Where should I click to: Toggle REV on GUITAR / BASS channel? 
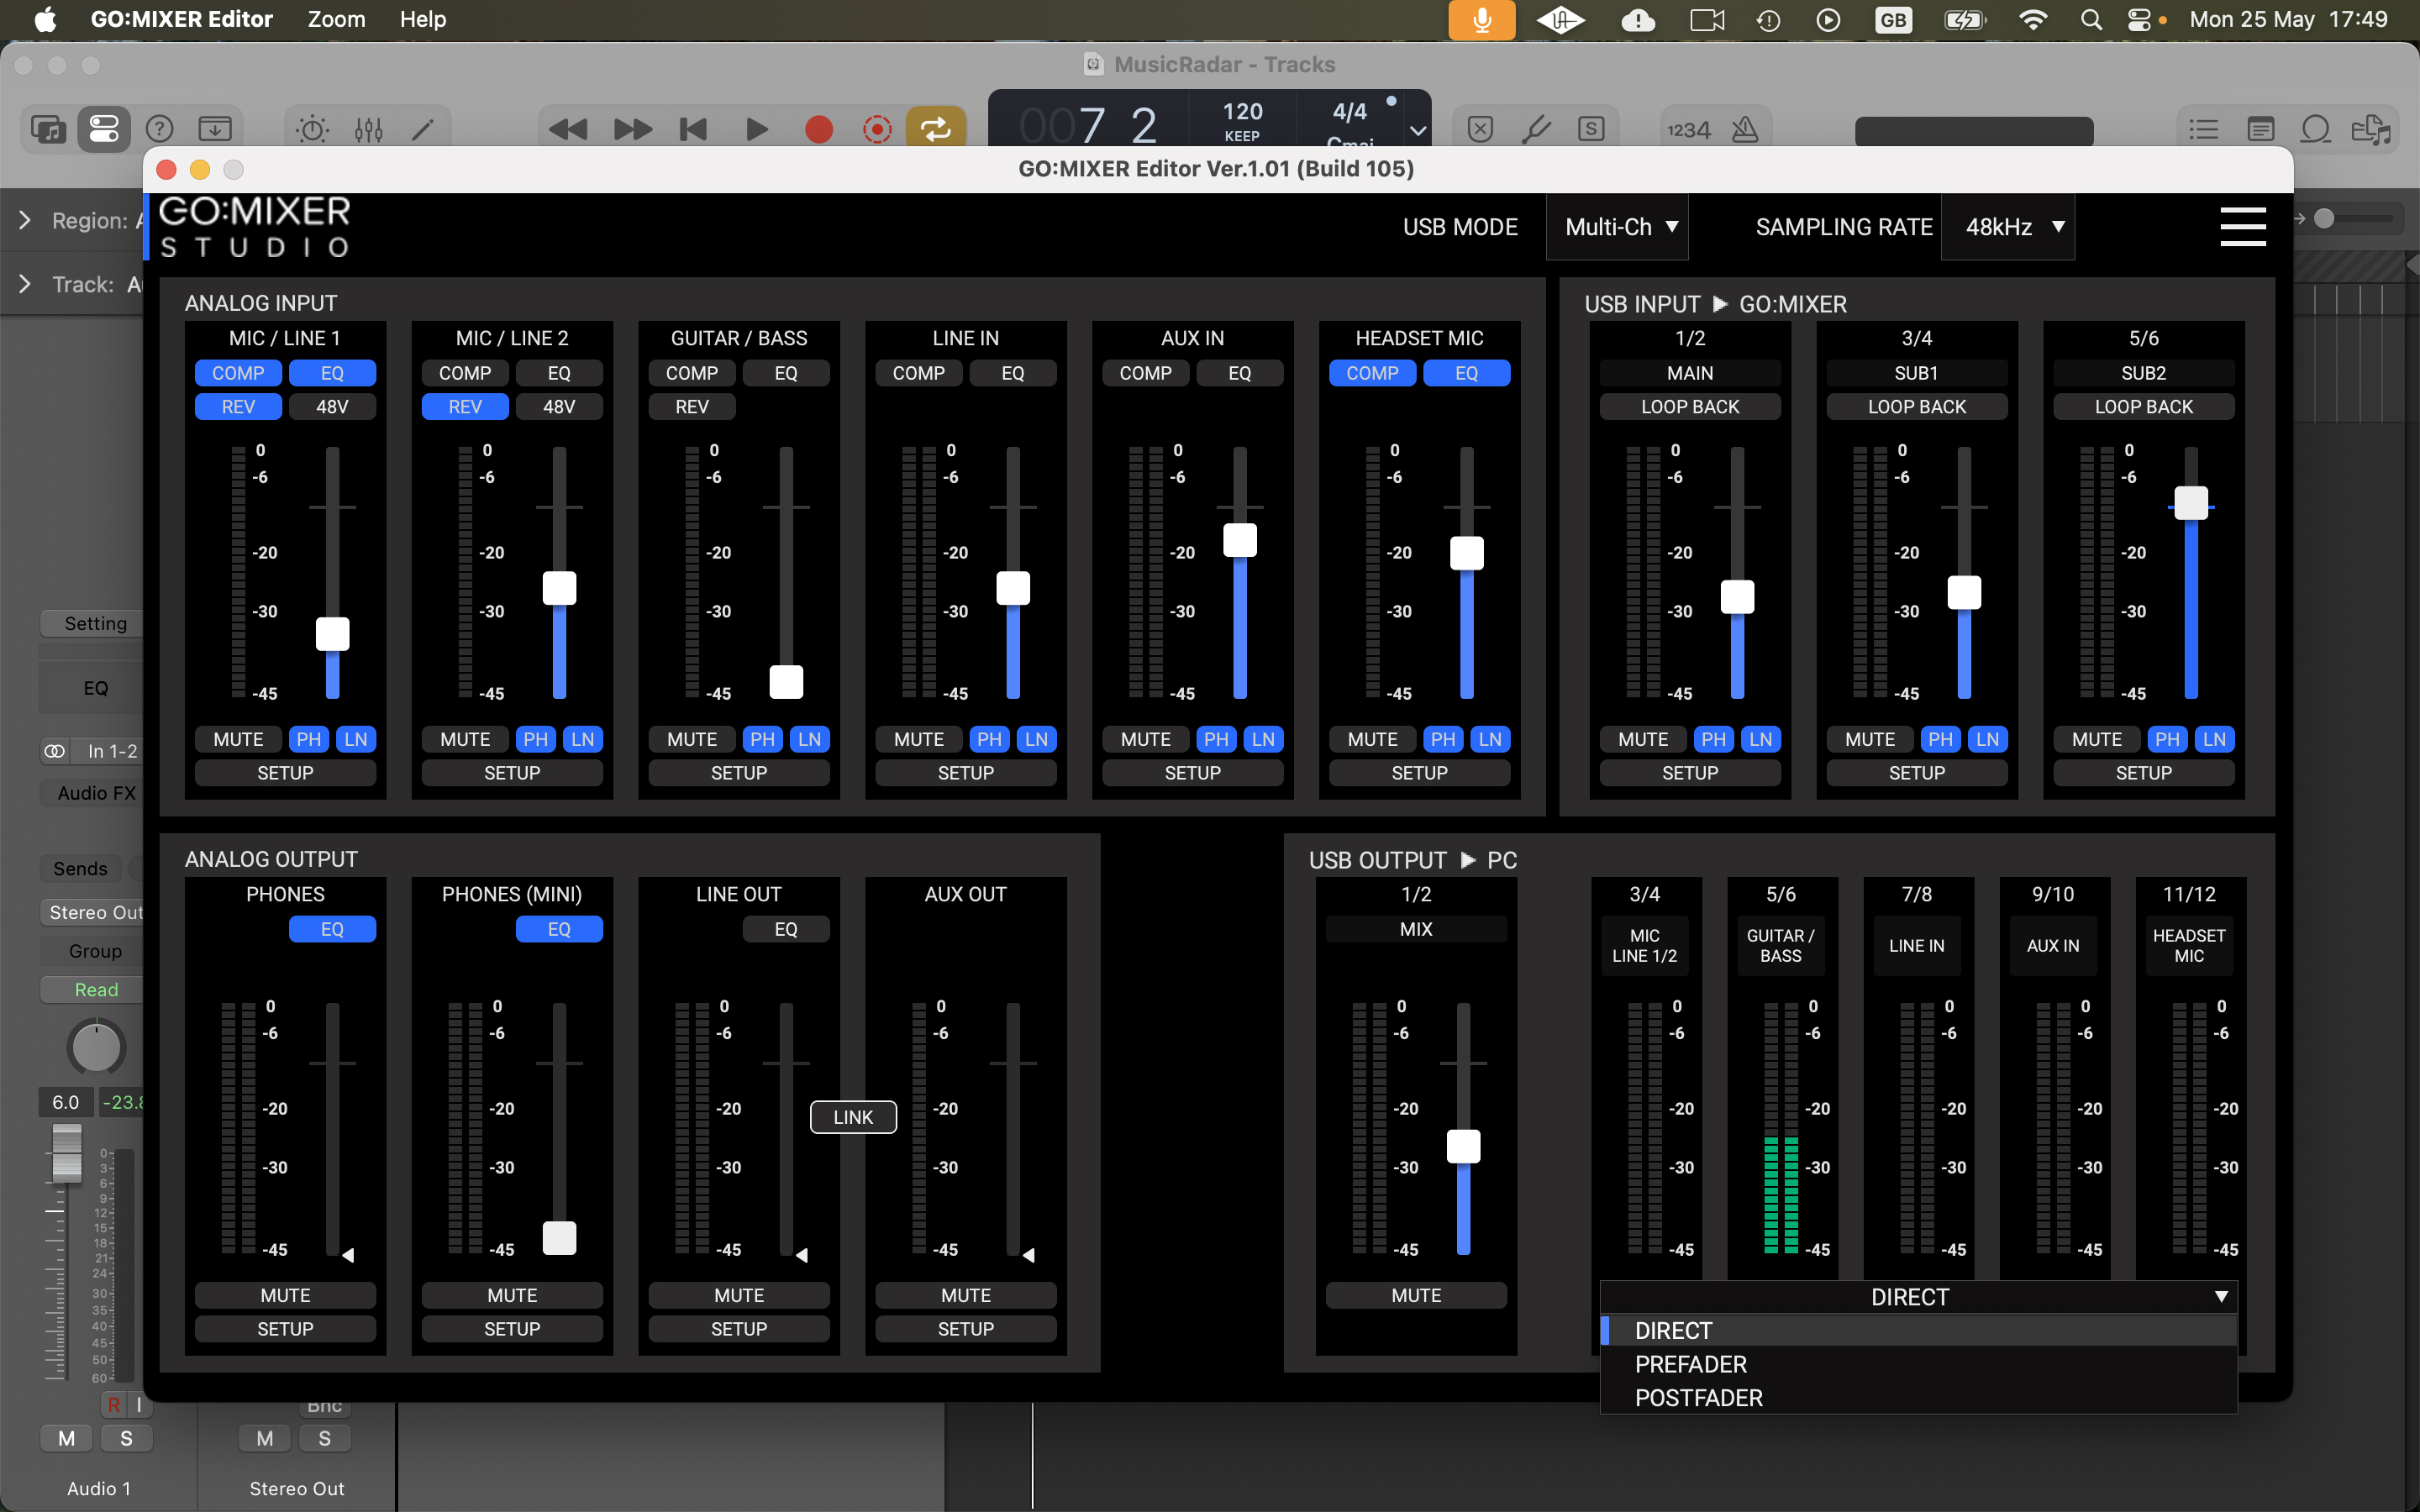[692, 407]
